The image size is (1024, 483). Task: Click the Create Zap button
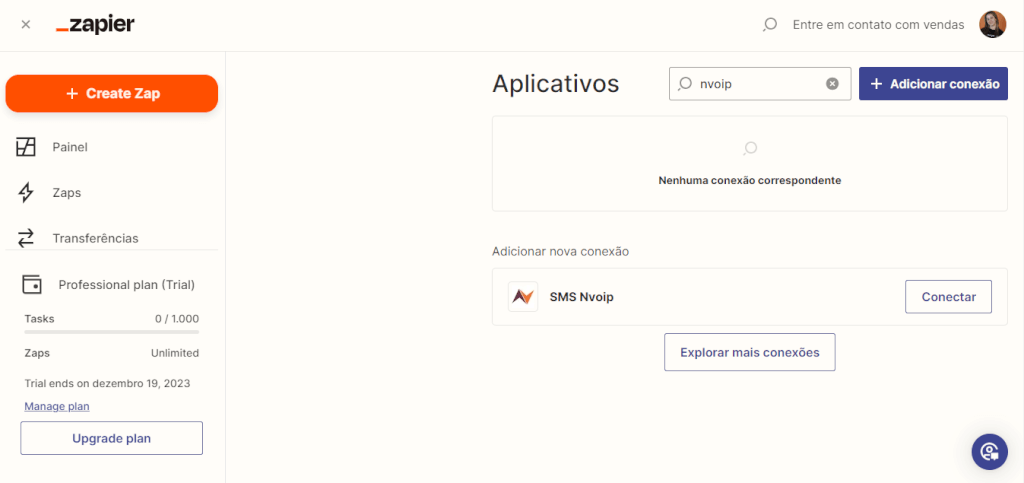pos(112,93)
